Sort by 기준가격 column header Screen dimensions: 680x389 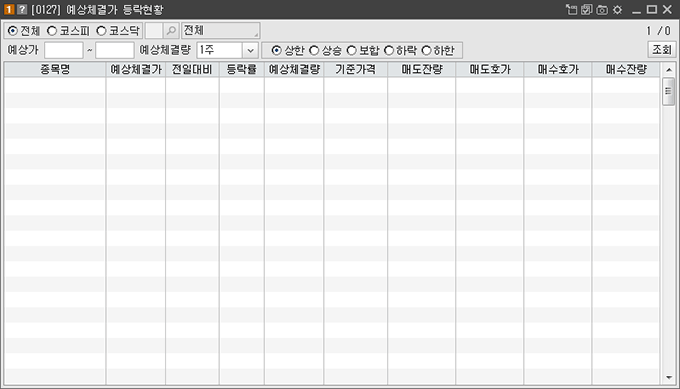tap(356, 69)
